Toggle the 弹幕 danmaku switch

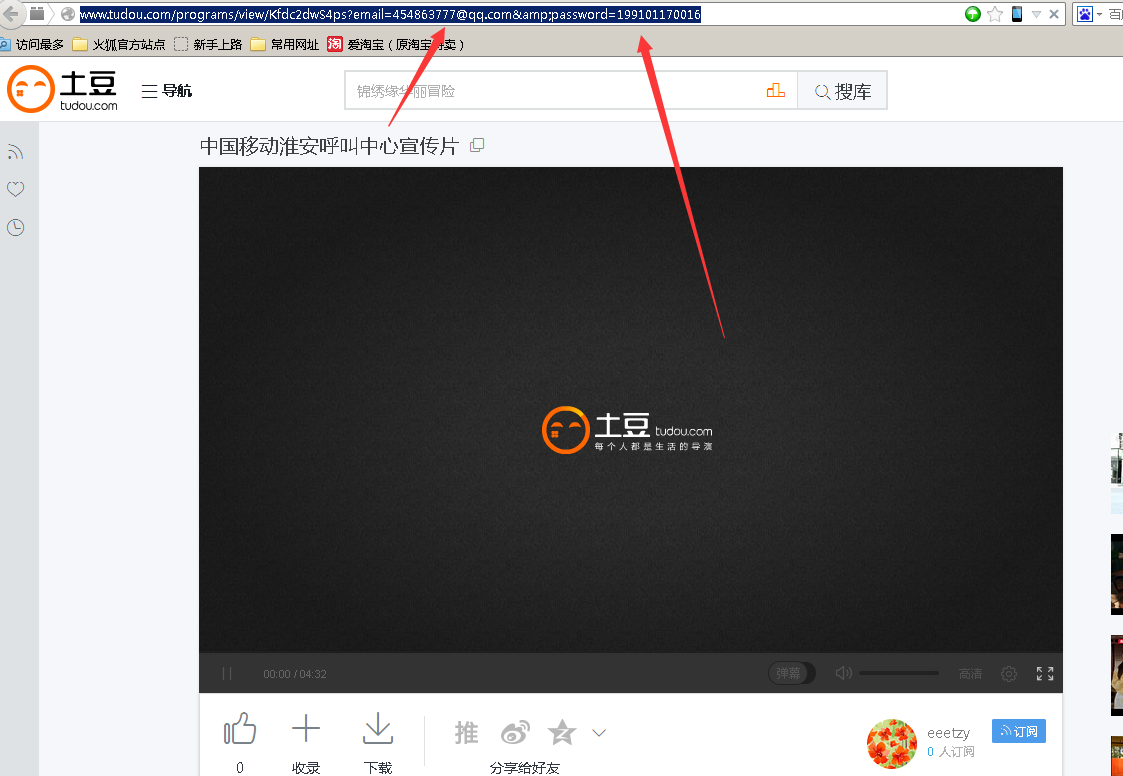pyautogui.click(x=791, y=674)
